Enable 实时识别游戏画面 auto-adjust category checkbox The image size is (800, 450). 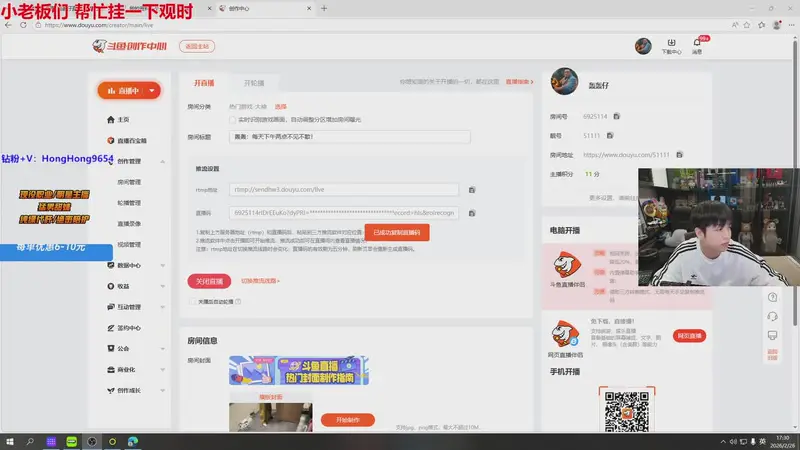pyautogui.click(x=232, y=119)
